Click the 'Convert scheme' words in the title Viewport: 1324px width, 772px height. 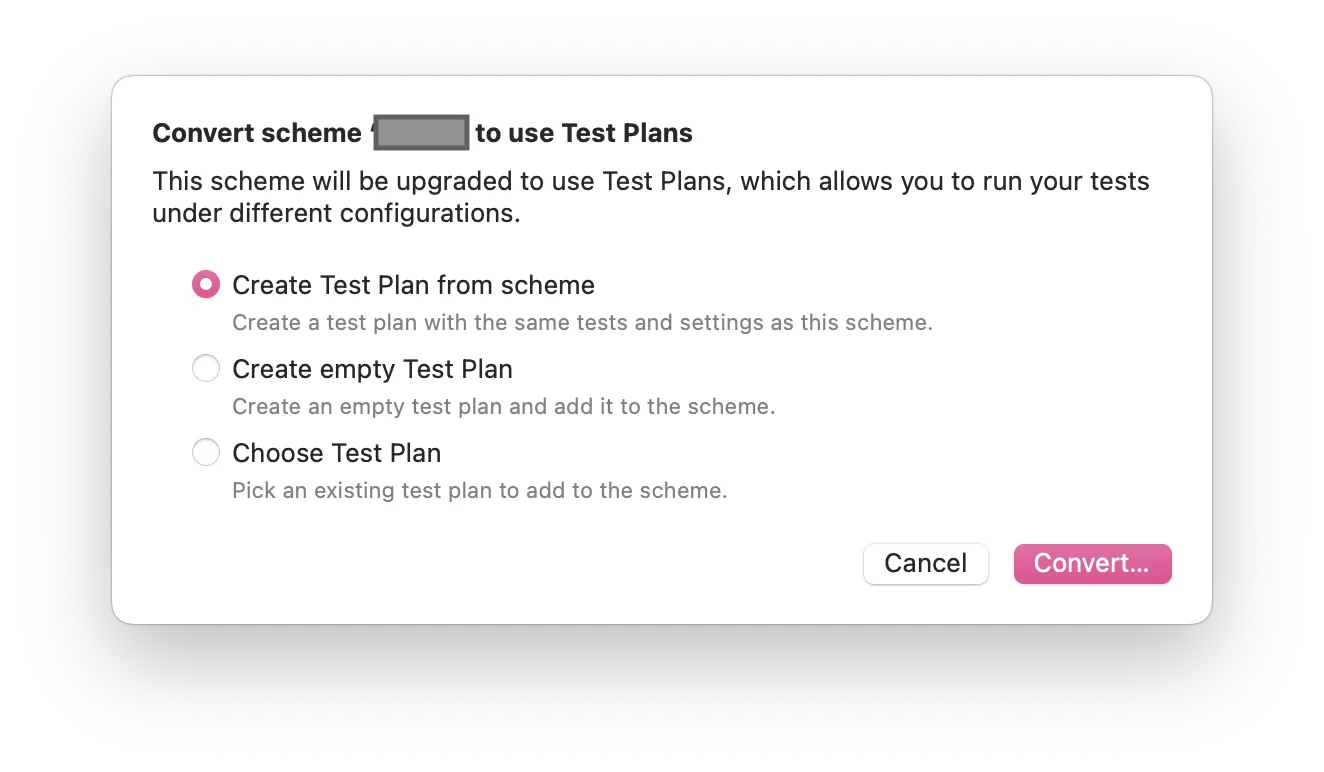256,133
